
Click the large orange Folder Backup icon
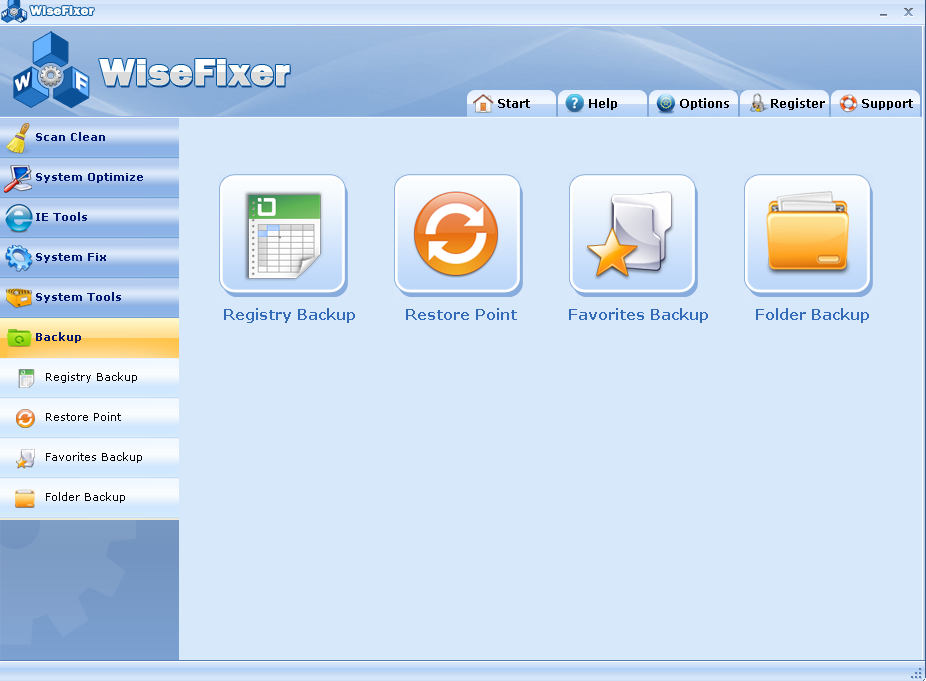[x=807, y=234]
